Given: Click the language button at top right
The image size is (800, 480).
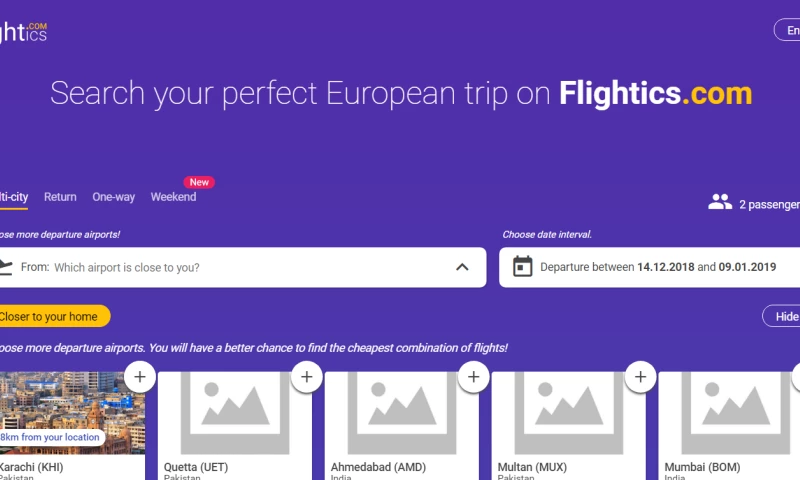Looking at the screenshot, I should 788,30.
